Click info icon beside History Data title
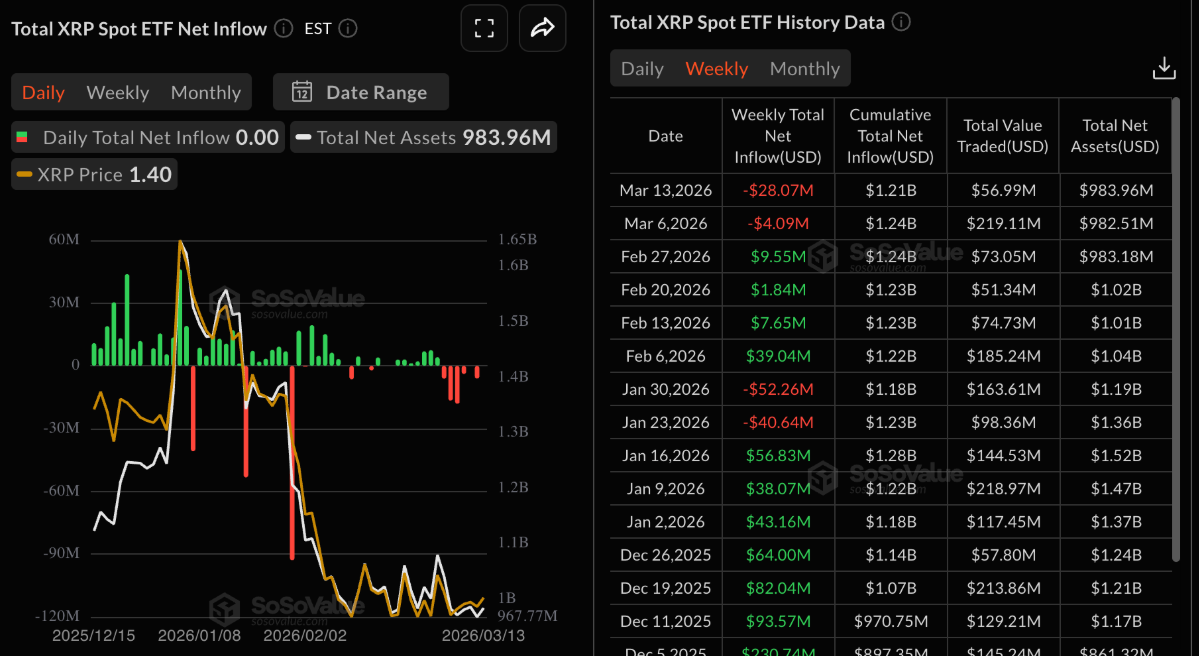 [901, 21]
